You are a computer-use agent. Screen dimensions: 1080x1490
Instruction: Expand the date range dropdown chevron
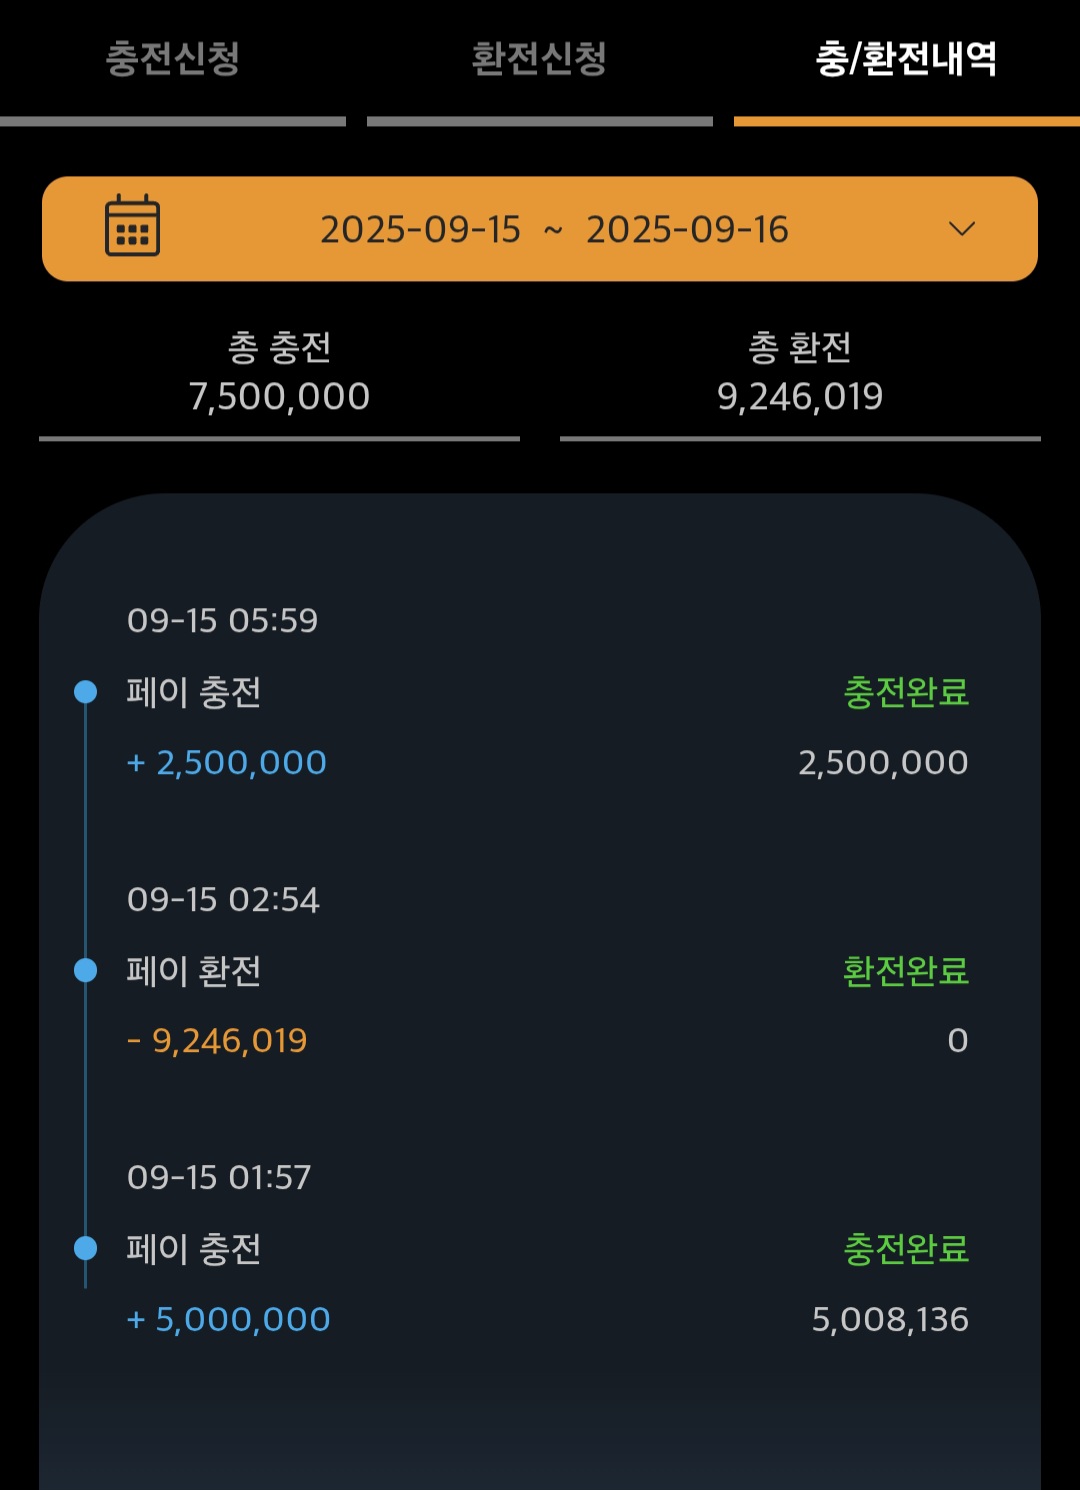(x=961, y=229)
